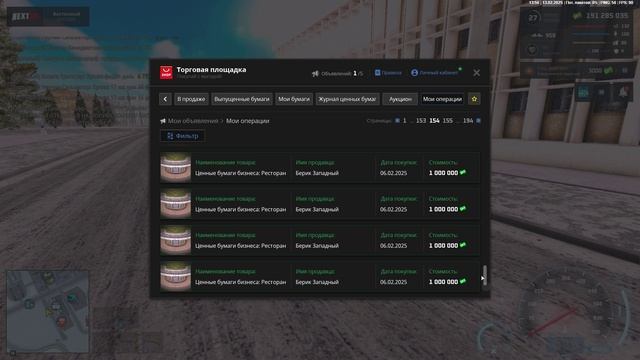Click the cash balance 191 285 035 in HUD
The height and width of the screenshot is (360, 640).
(607, 16)
